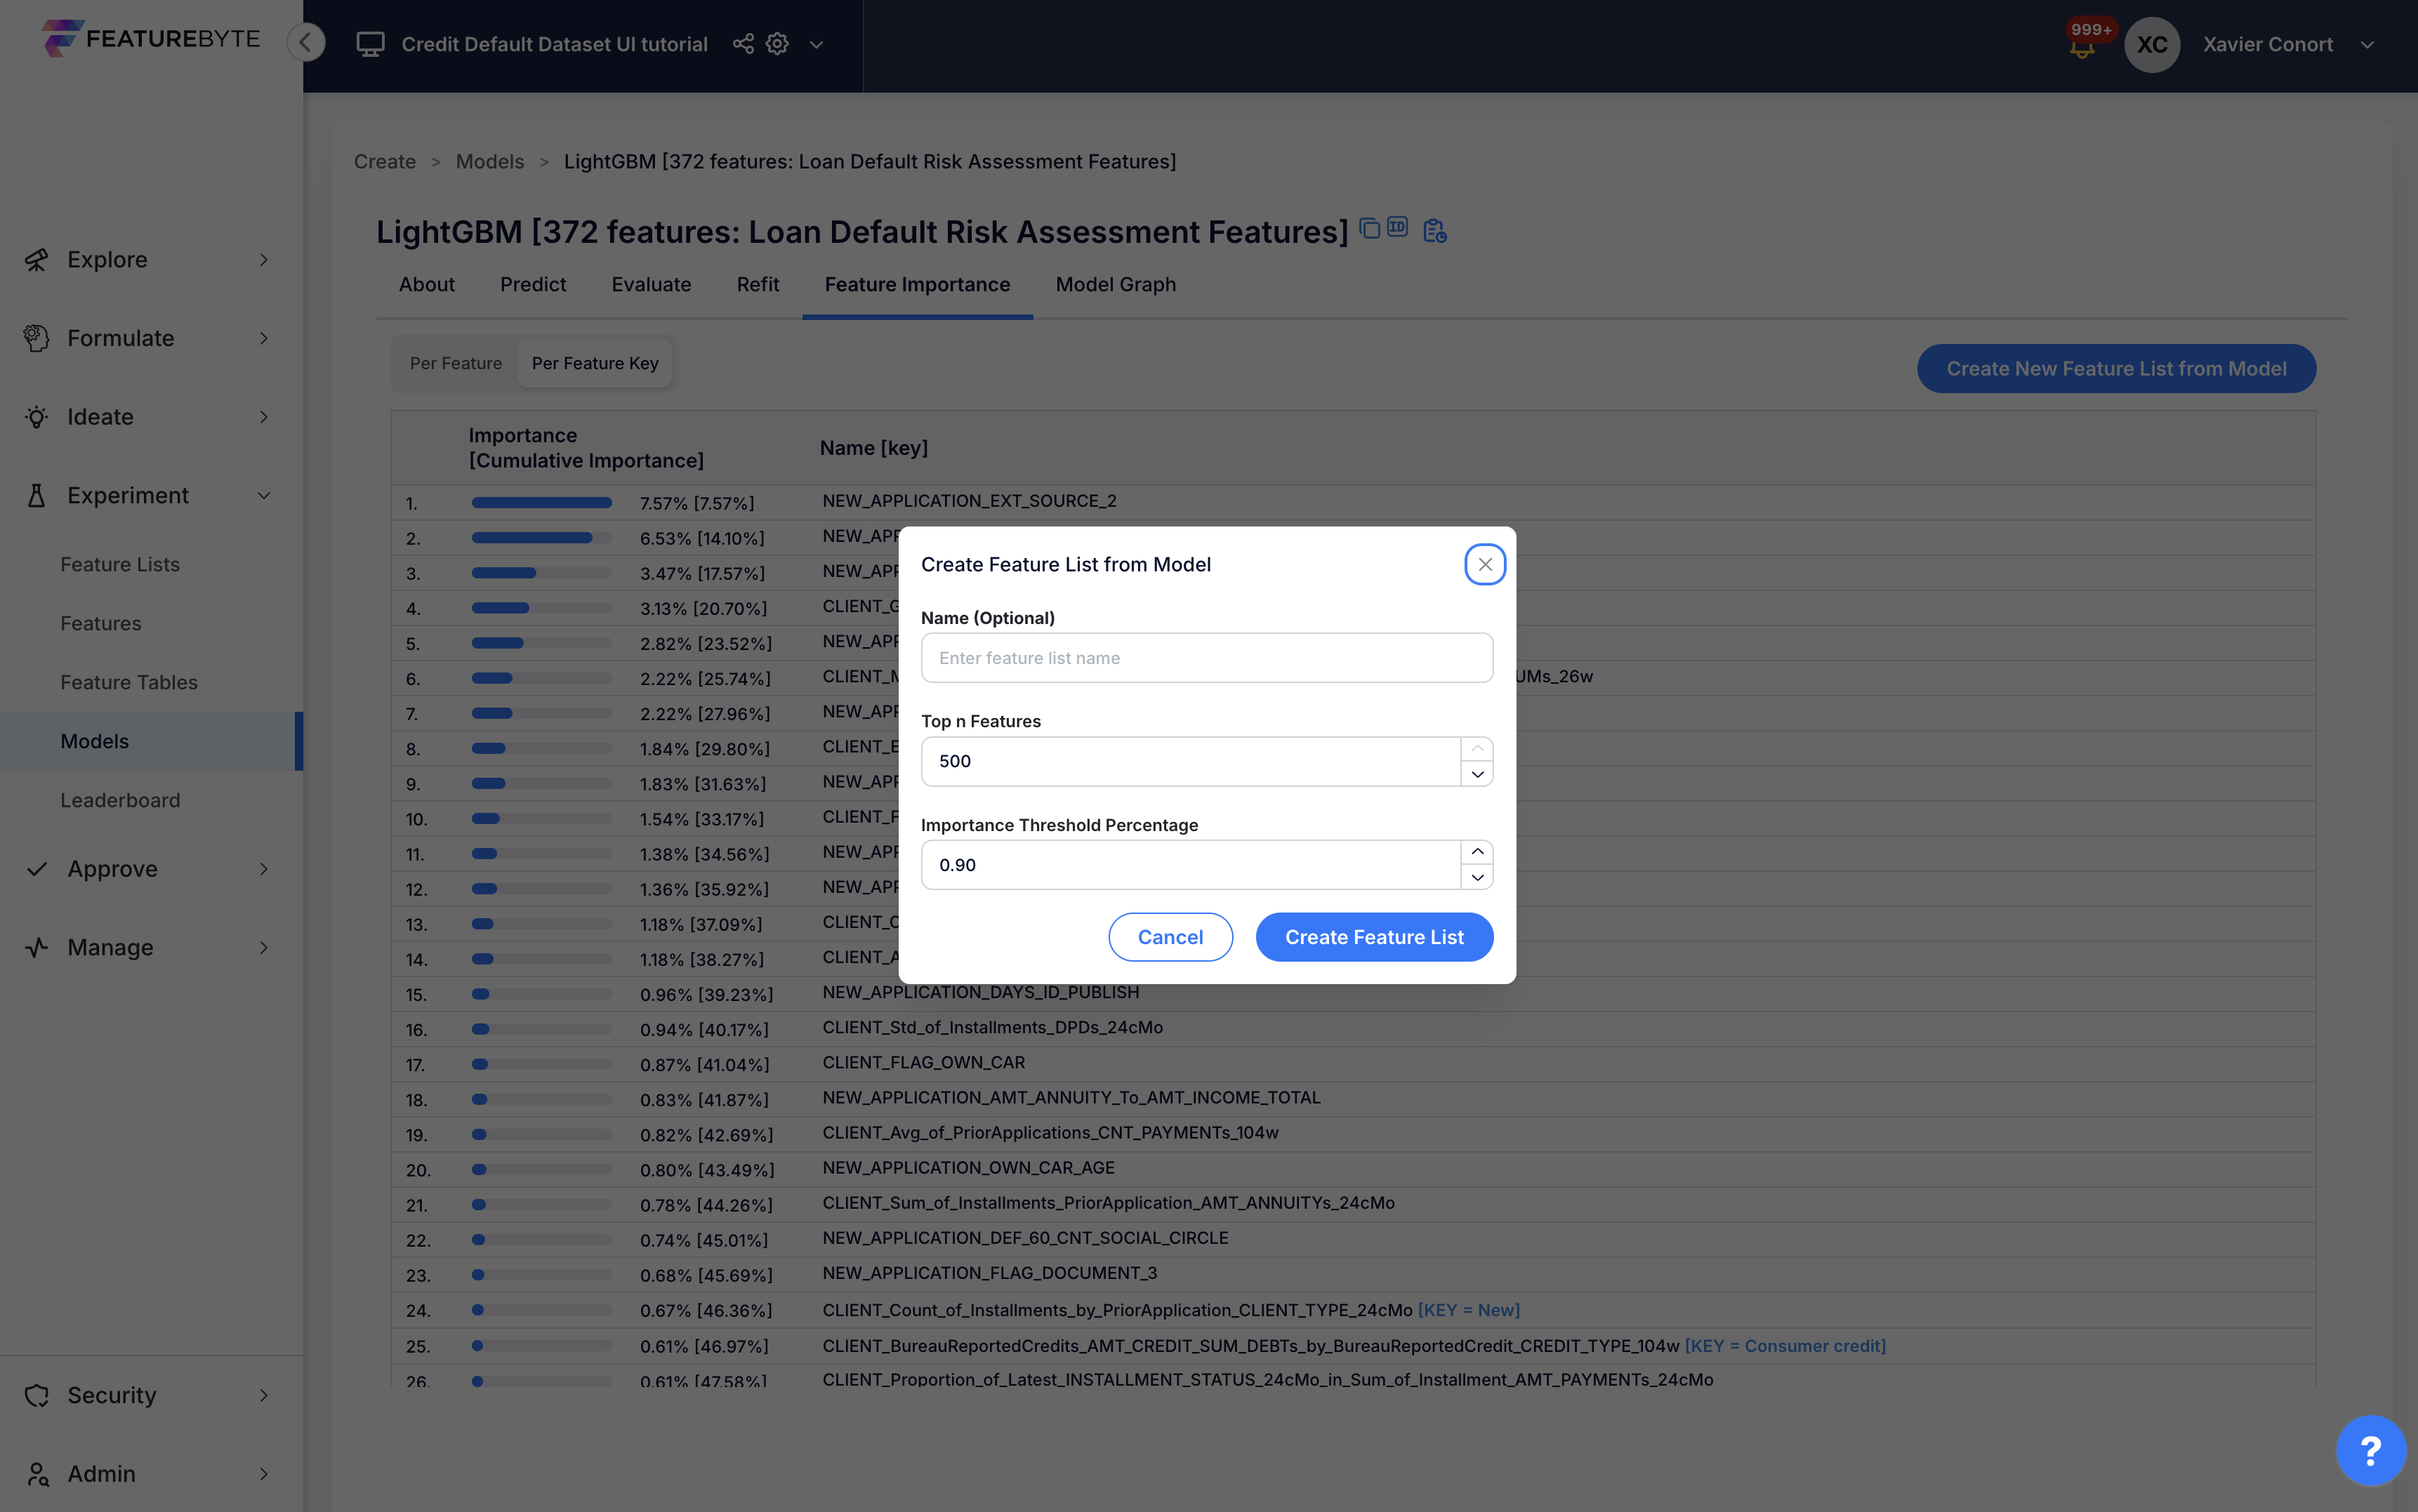Collapse the sidebar with the back arrow
The height and width of the screenshot is (1512, 2418).
click(306, 42)
